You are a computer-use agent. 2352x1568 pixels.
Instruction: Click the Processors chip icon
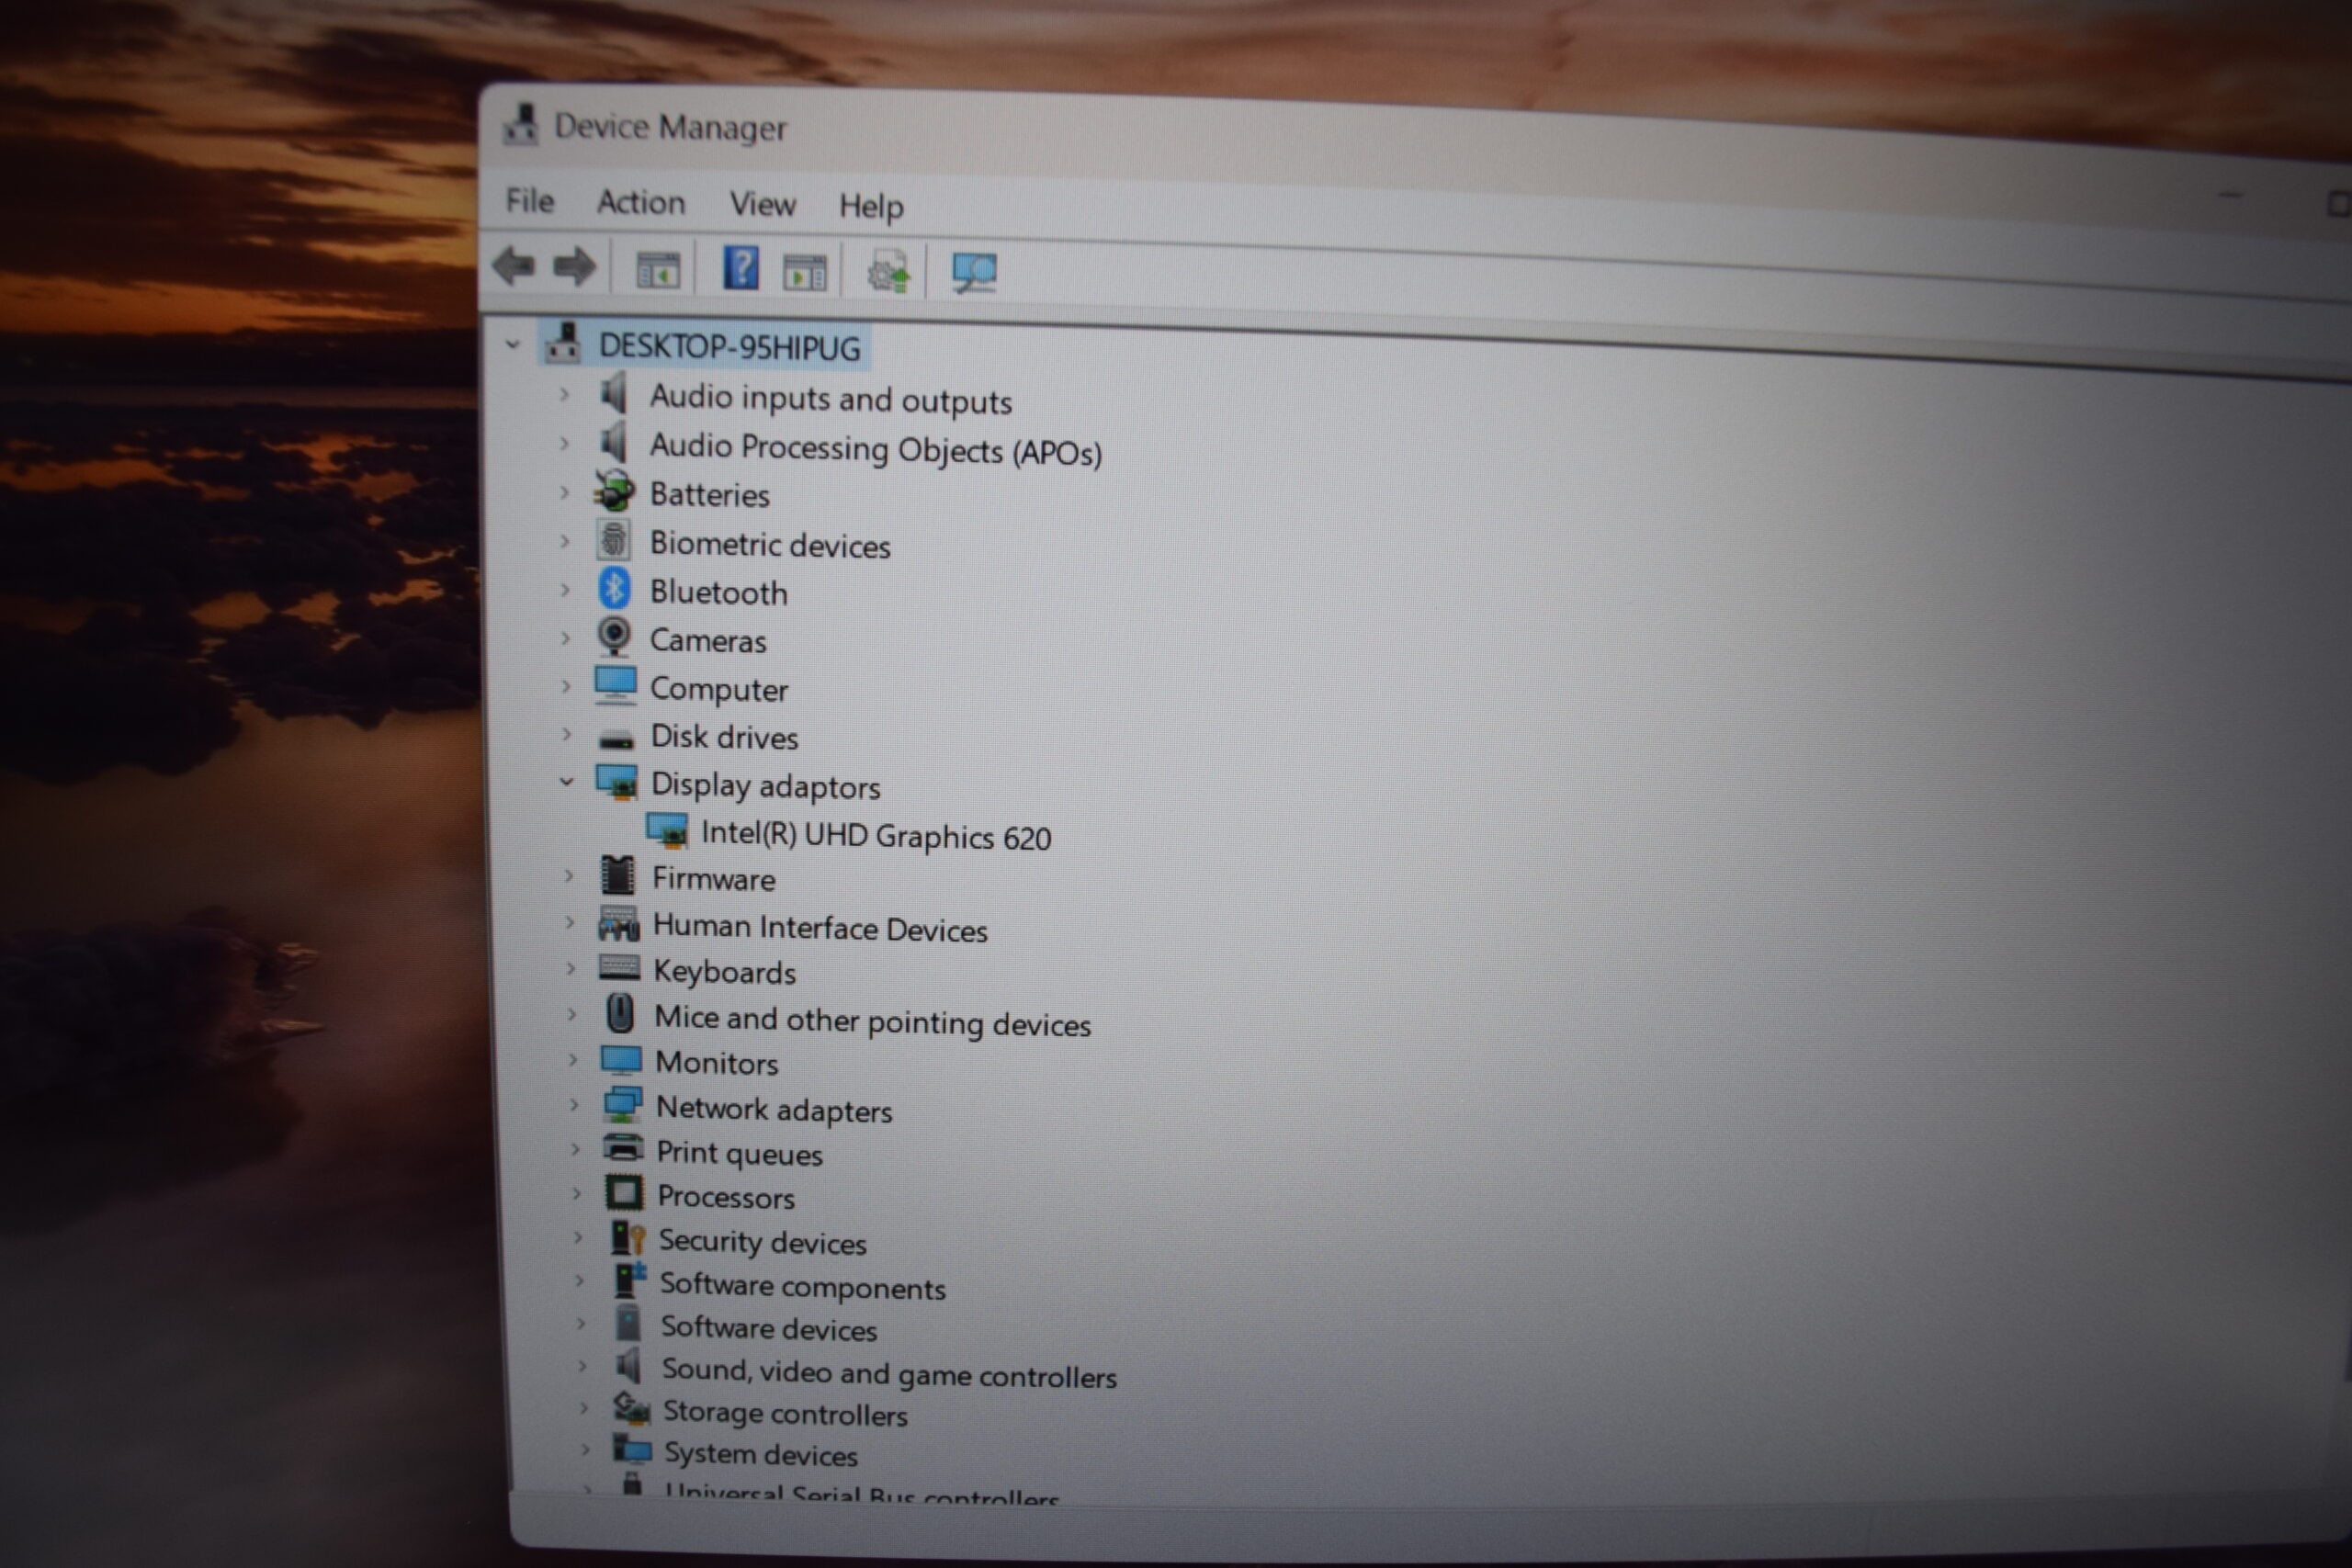click(625, 1193)
